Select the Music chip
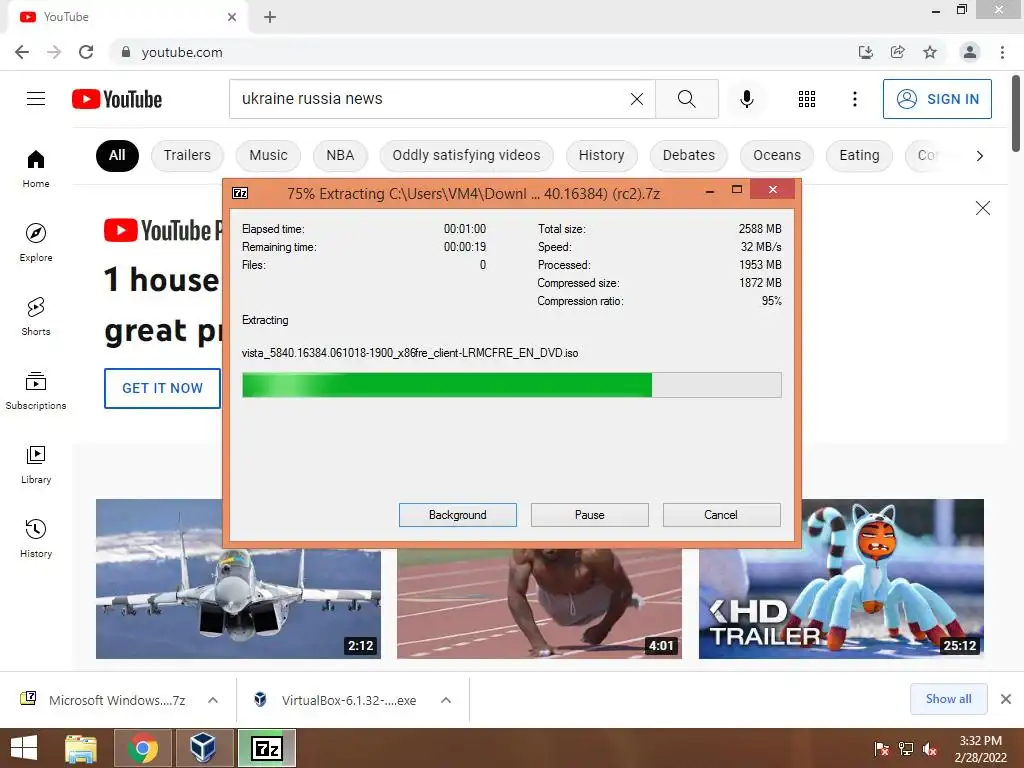Screen dimensions: 1024x768 tap(268, 155)
